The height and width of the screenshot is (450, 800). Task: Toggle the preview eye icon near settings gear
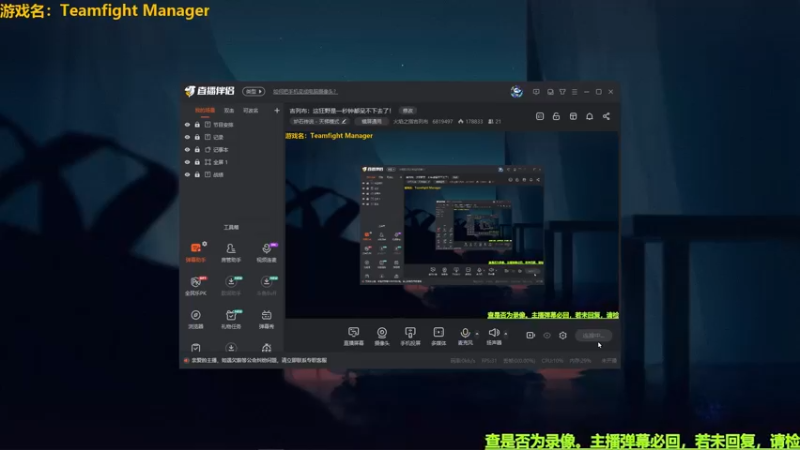point(547,335)
